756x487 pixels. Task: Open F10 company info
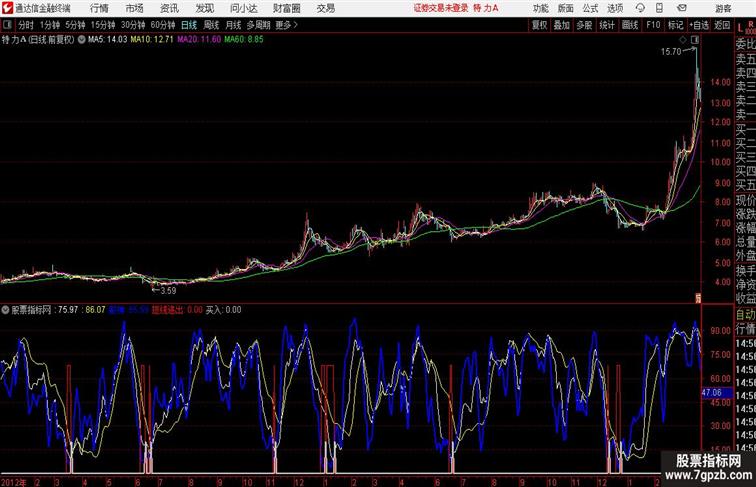pyautogui.click(x=653, y=25)
